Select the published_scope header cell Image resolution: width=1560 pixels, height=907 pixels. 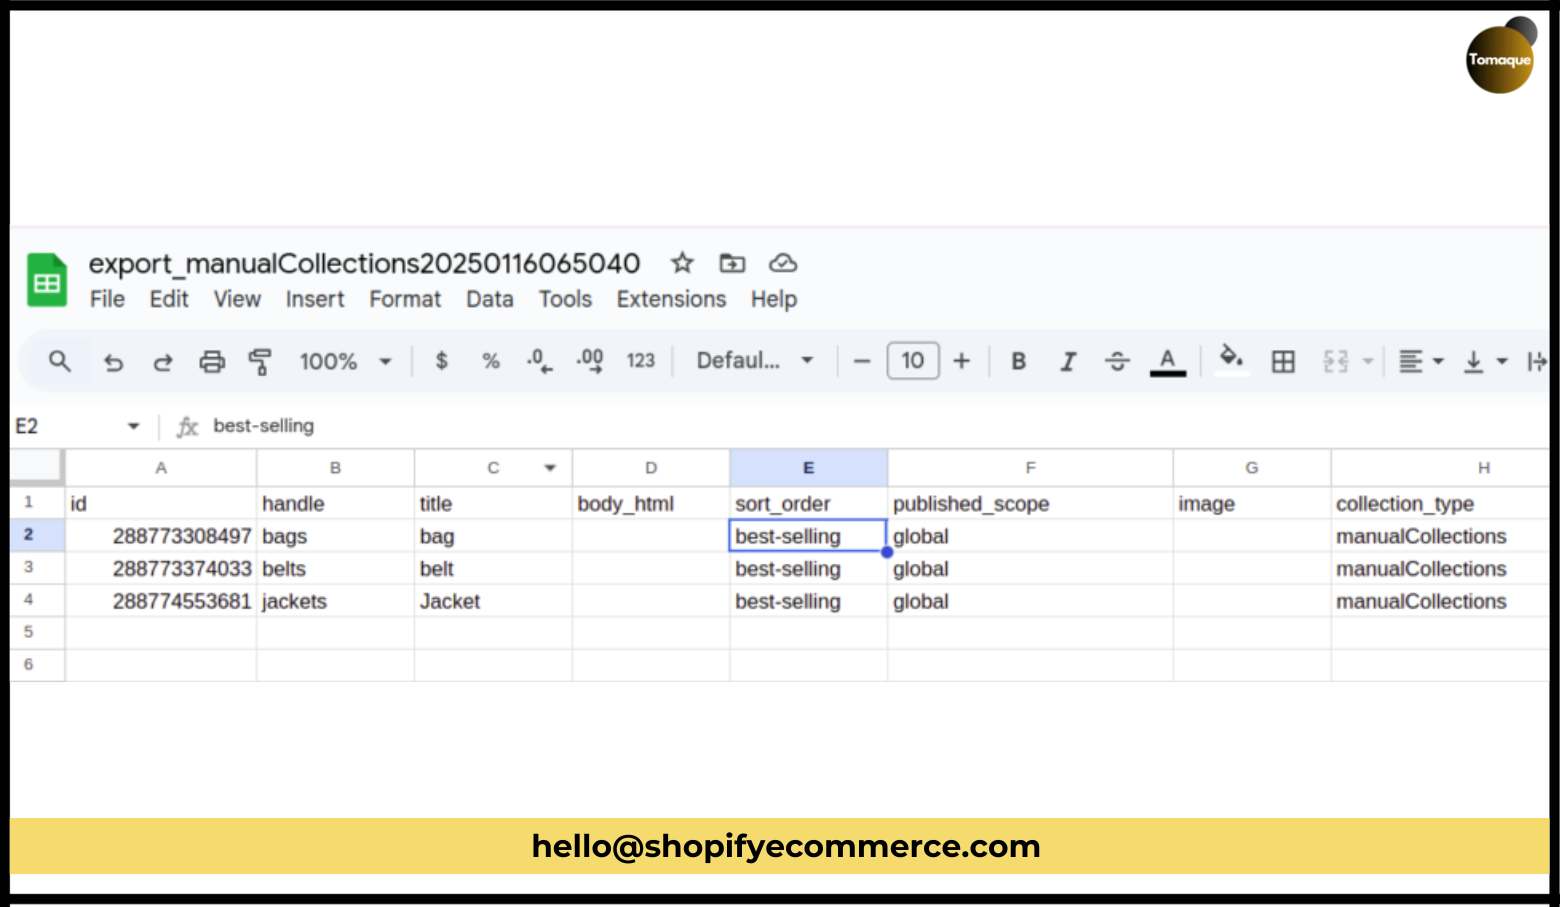(x=1030, y=503)
